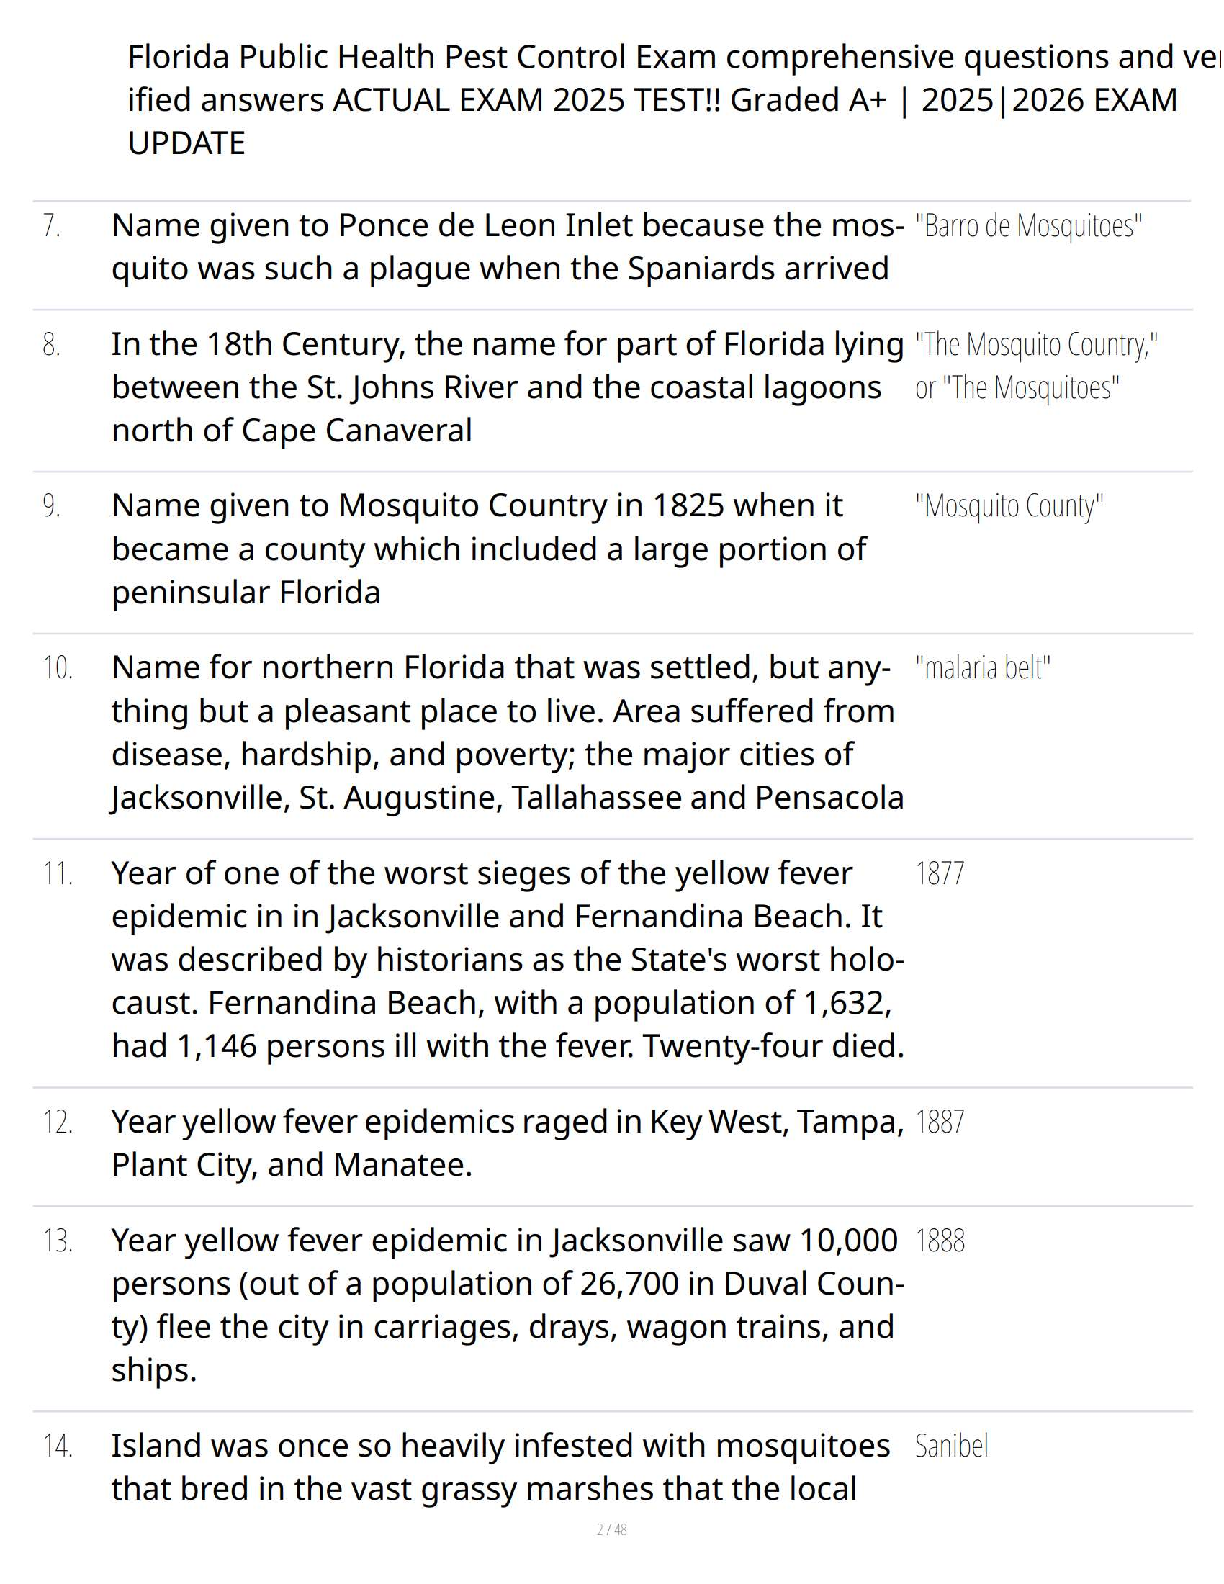Select the "Mosquito County" answer

(x=1008, y=506)
